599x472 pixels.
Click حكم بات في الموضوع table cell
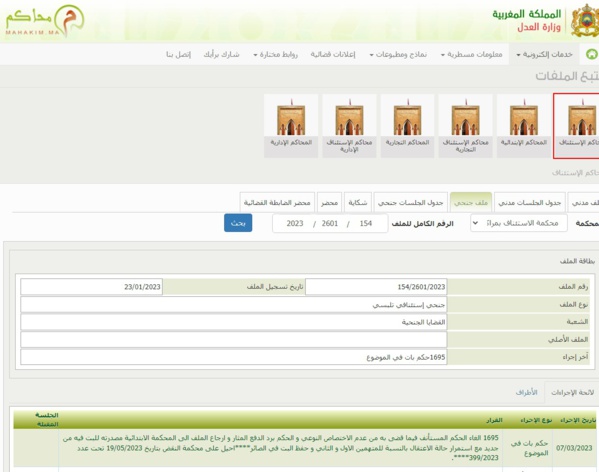(x=529, y=448)
